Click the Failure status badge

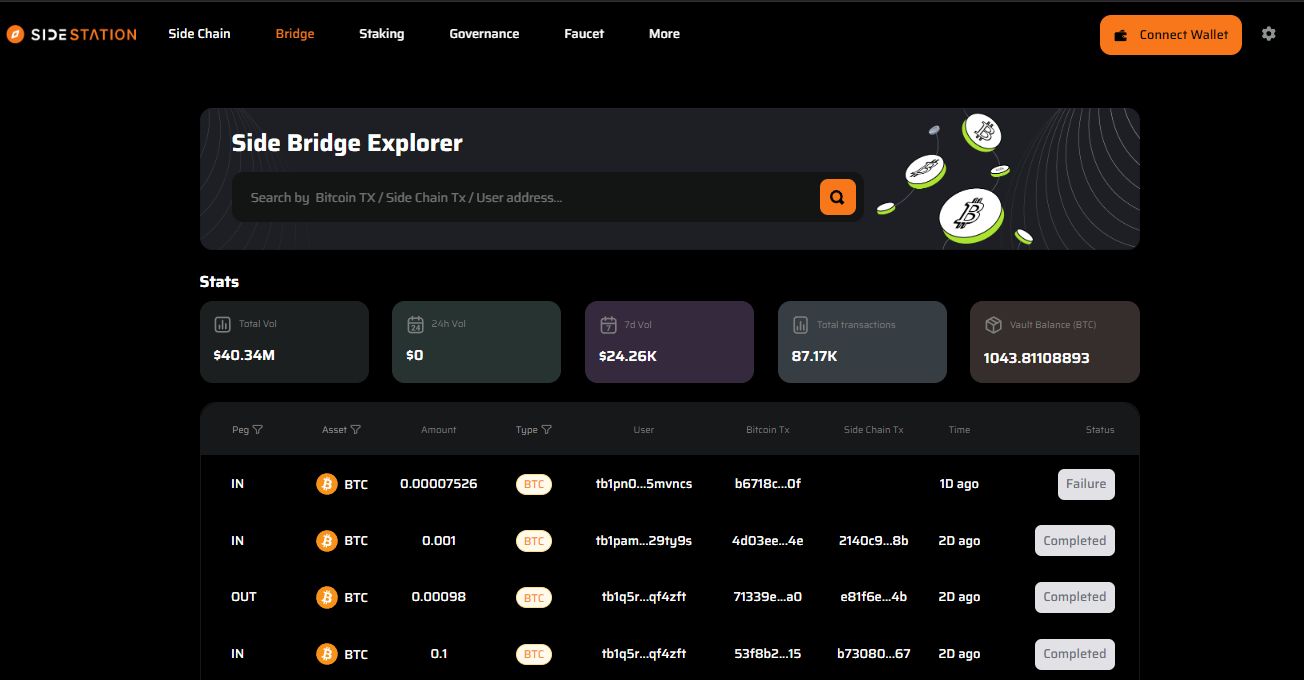[1085, 484]
